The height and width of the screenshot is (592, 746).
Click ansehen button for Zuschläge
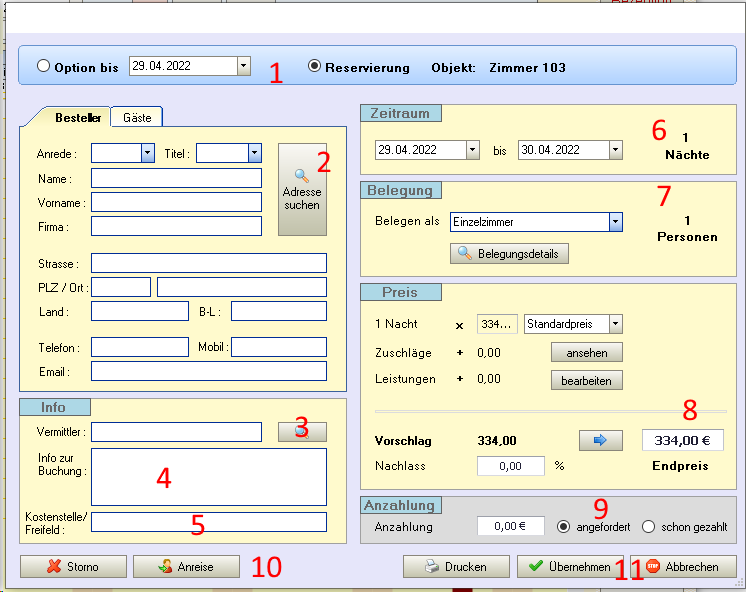pyautogui.click(x=586, y=352)
